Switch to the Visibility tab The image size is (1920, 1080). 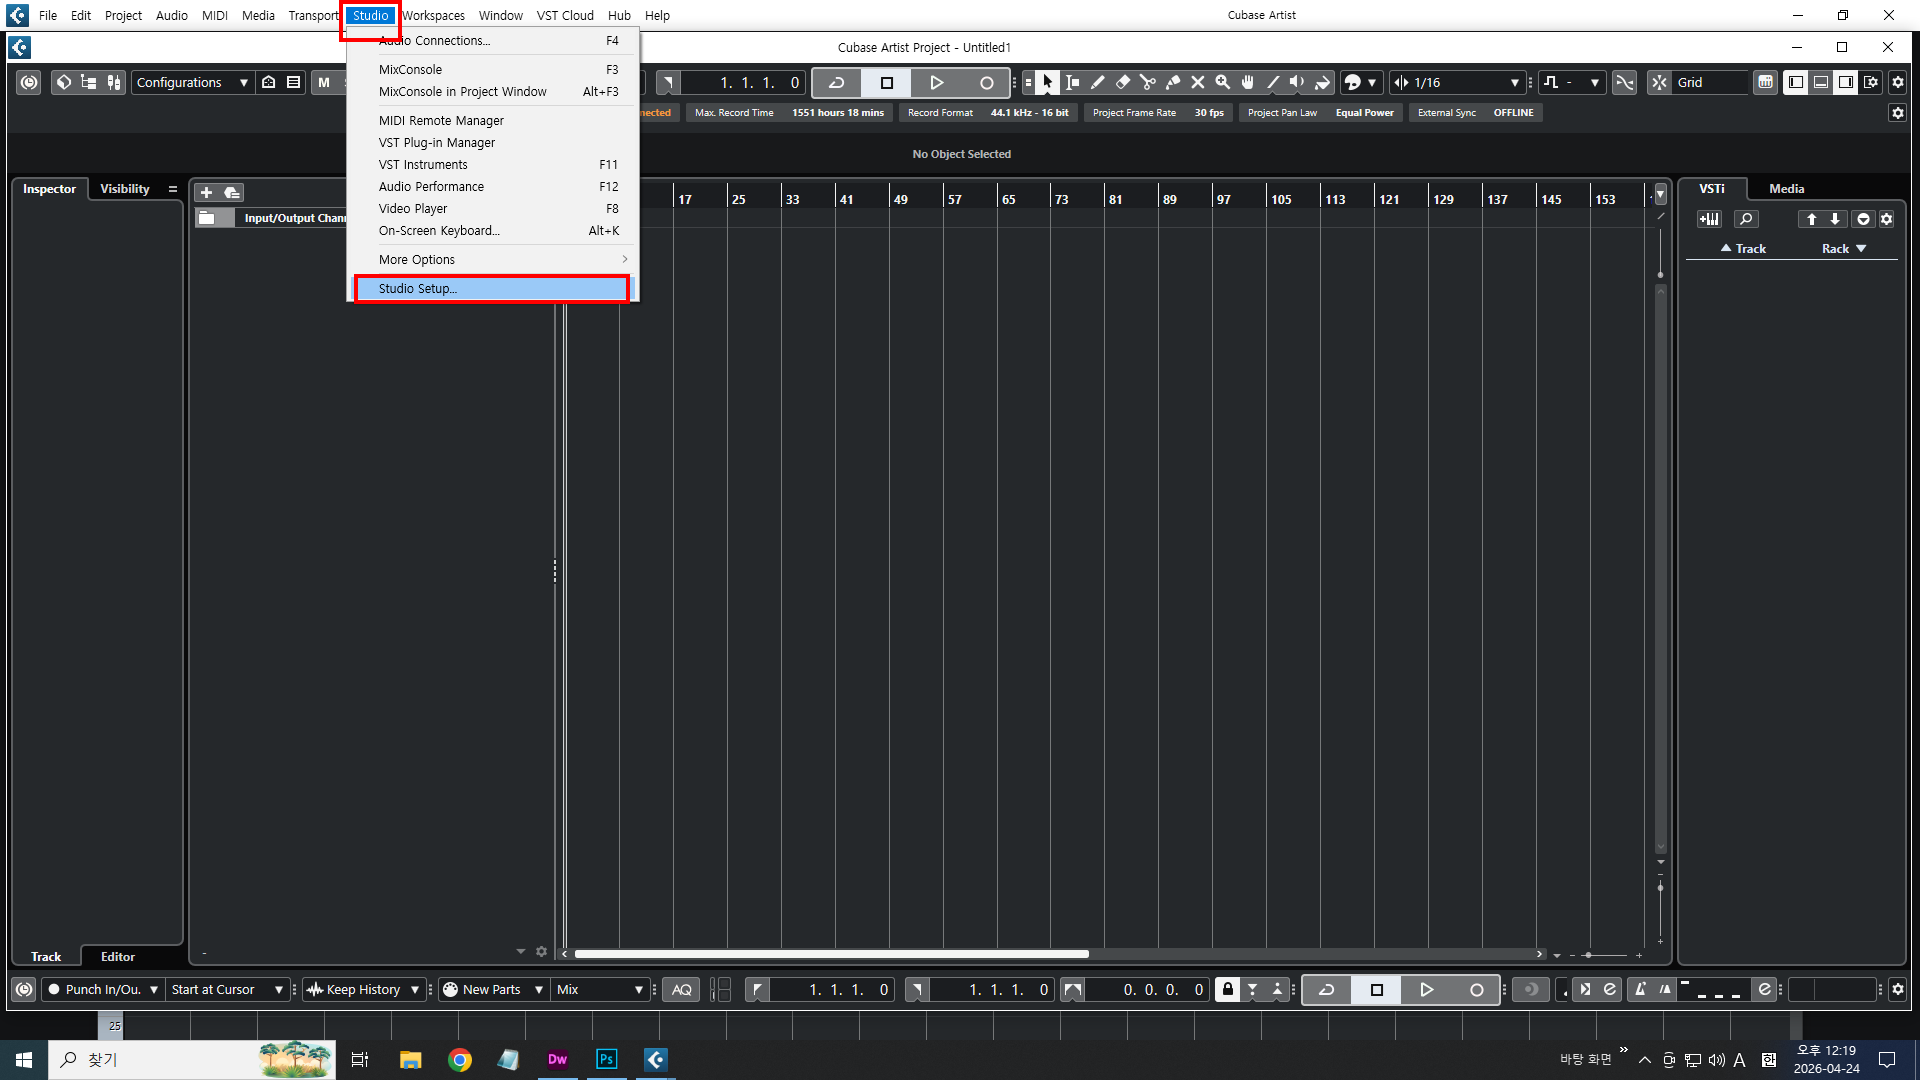125,188
